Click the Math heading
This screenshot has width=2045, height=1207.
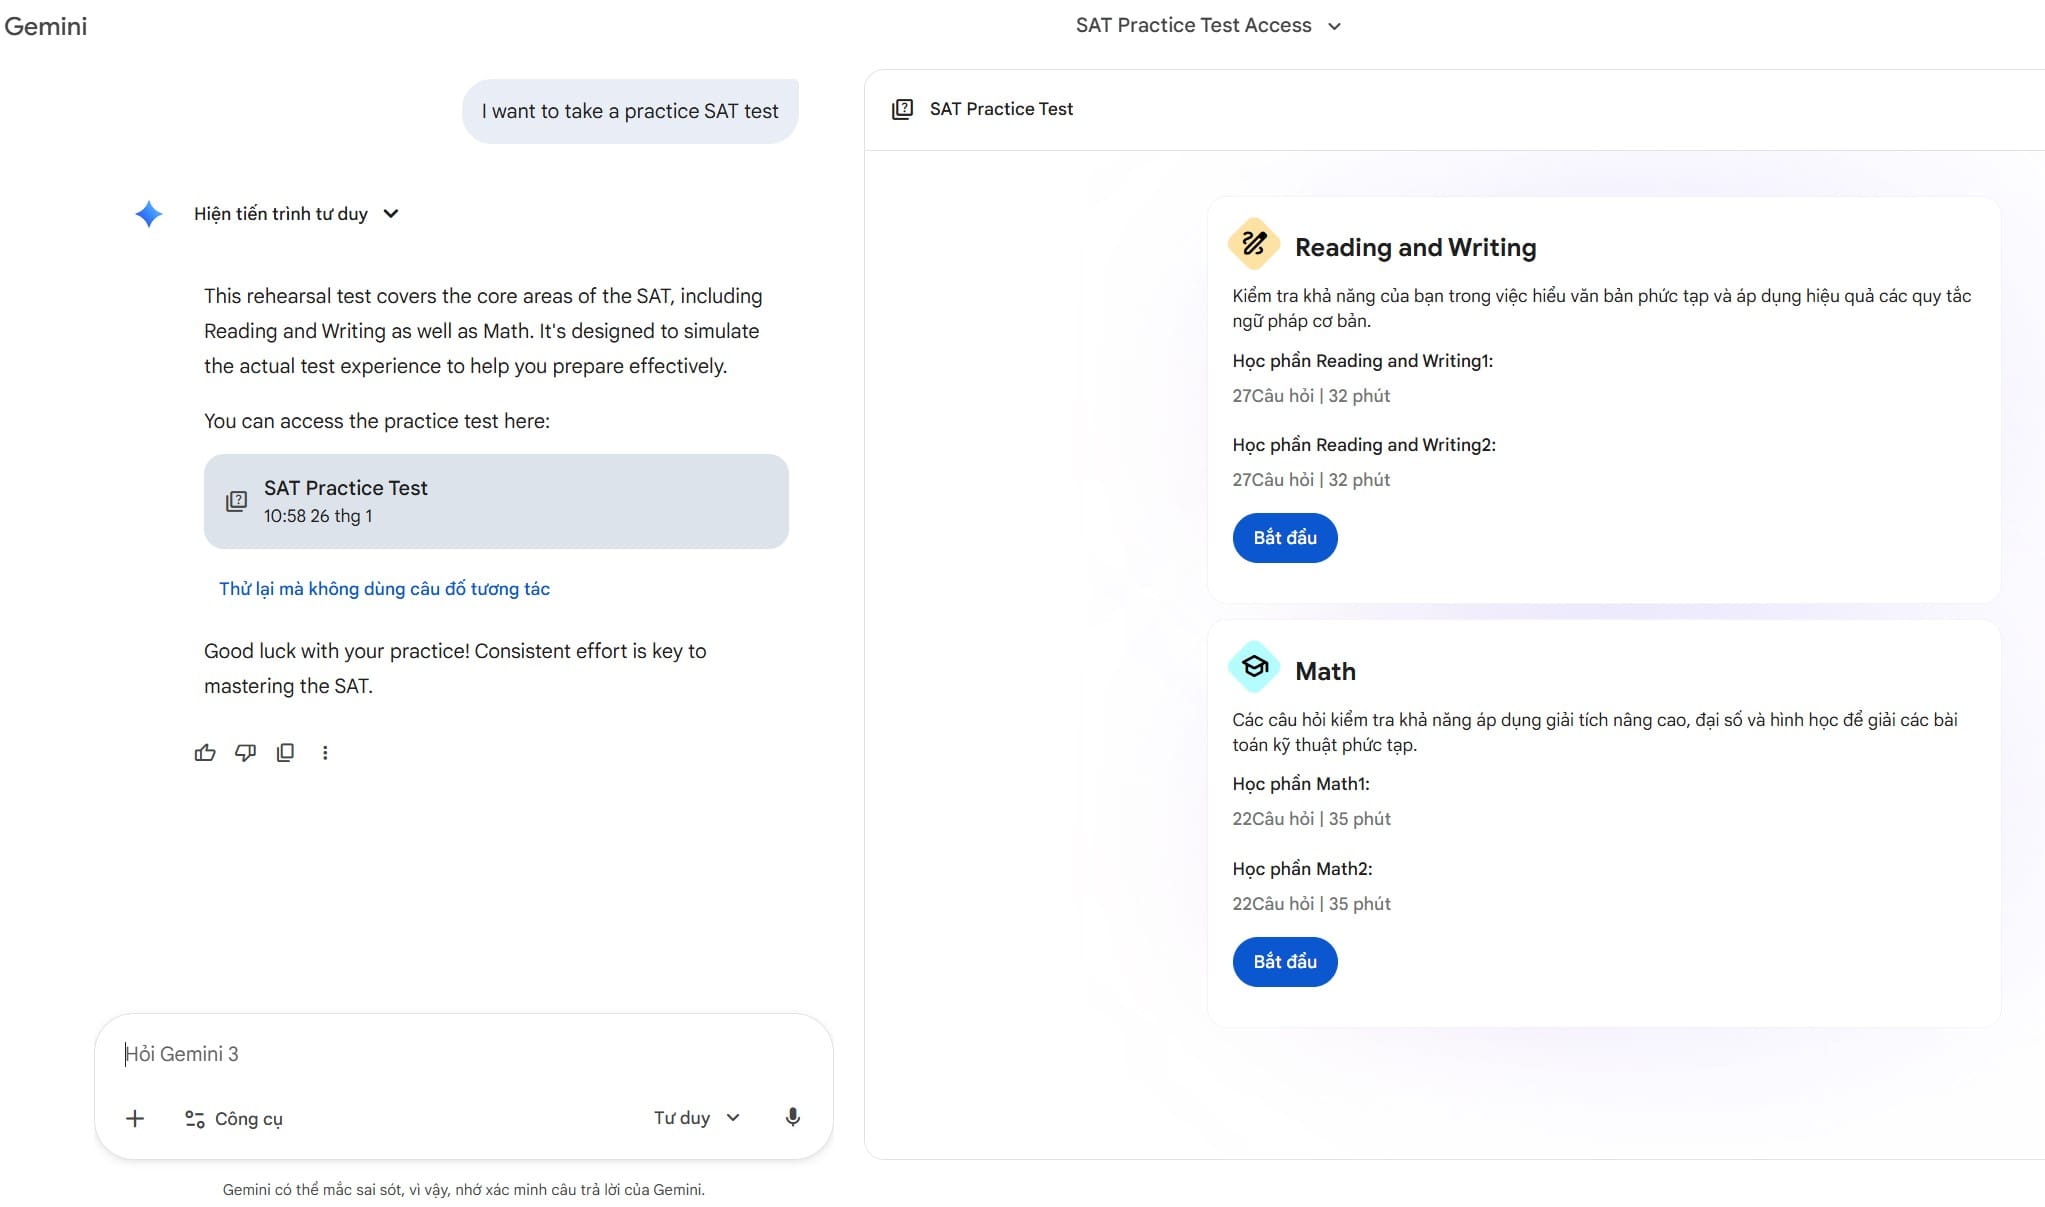(x=1325, y=671)
